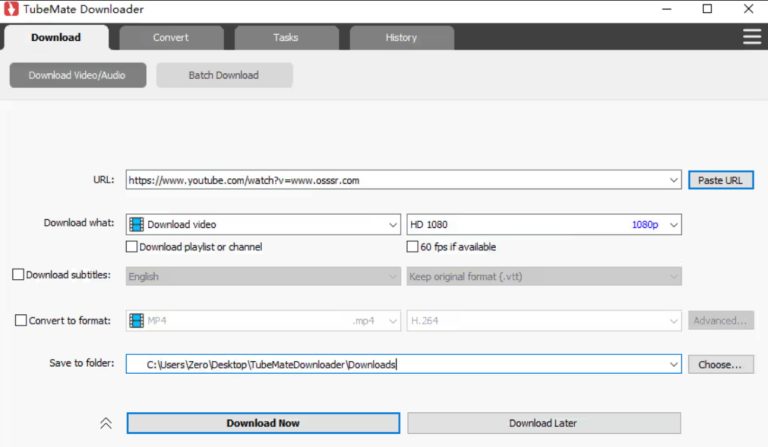Image resolution: width=768 pixels, height=447 pixels.
Task: Click the .mp4 extension label
Action: (x=363, y=321)
